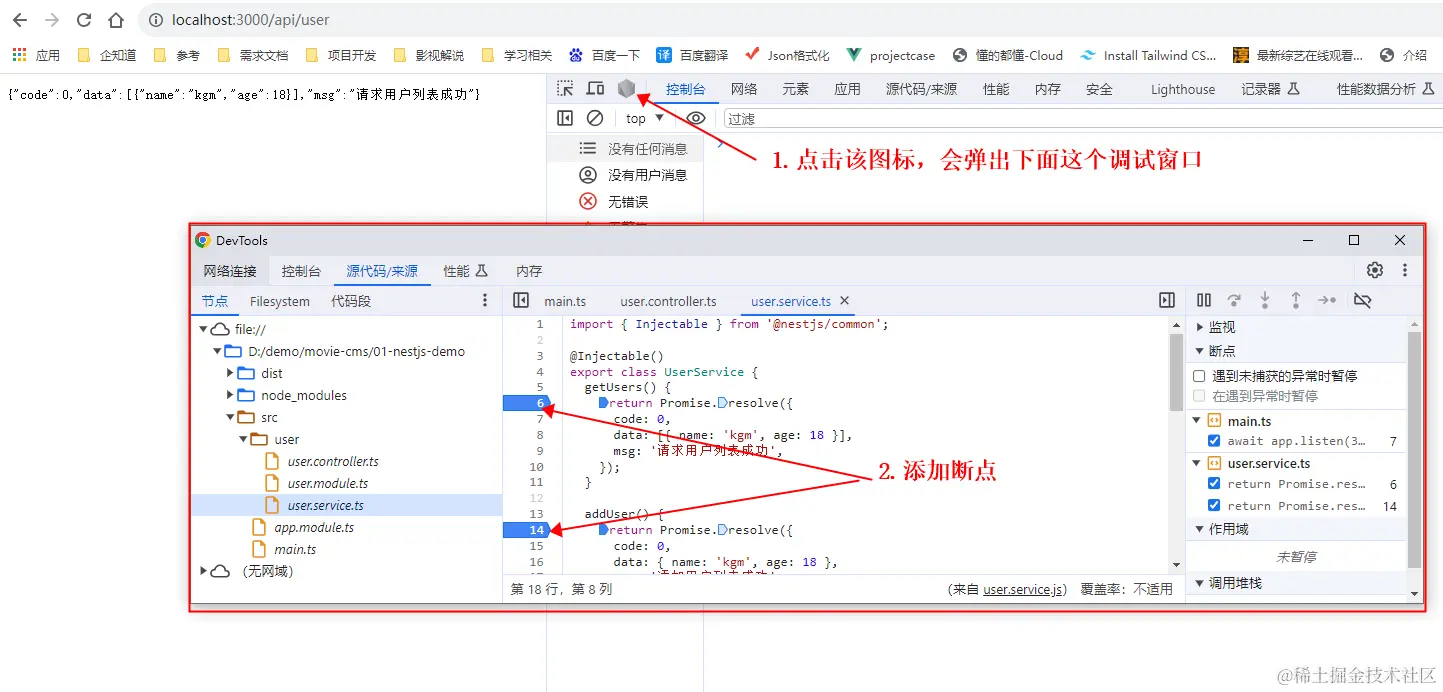Expand the dist folder
Viewport: 1443px width, 692px height.
pos(230,373)
